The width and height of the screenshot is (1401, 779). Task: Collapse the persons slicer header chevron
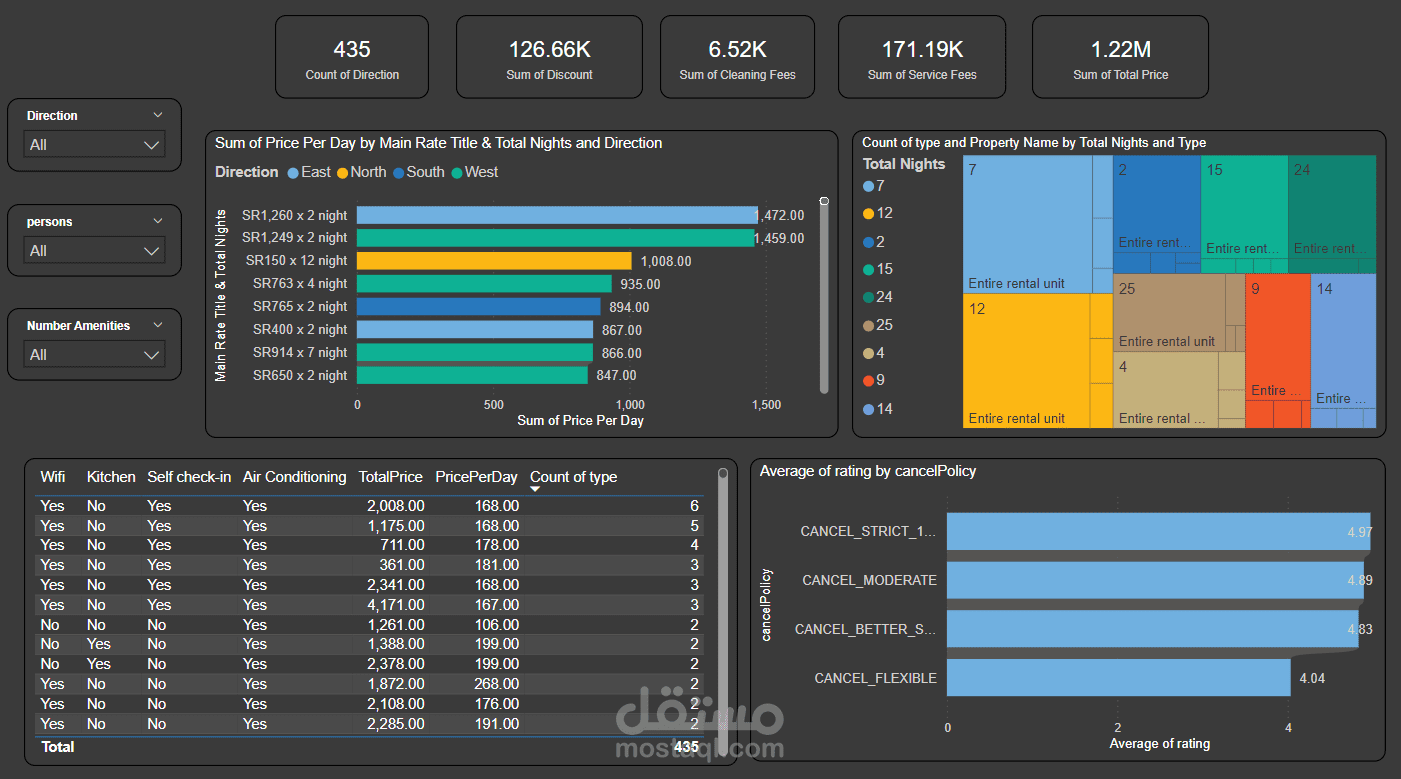157,221
